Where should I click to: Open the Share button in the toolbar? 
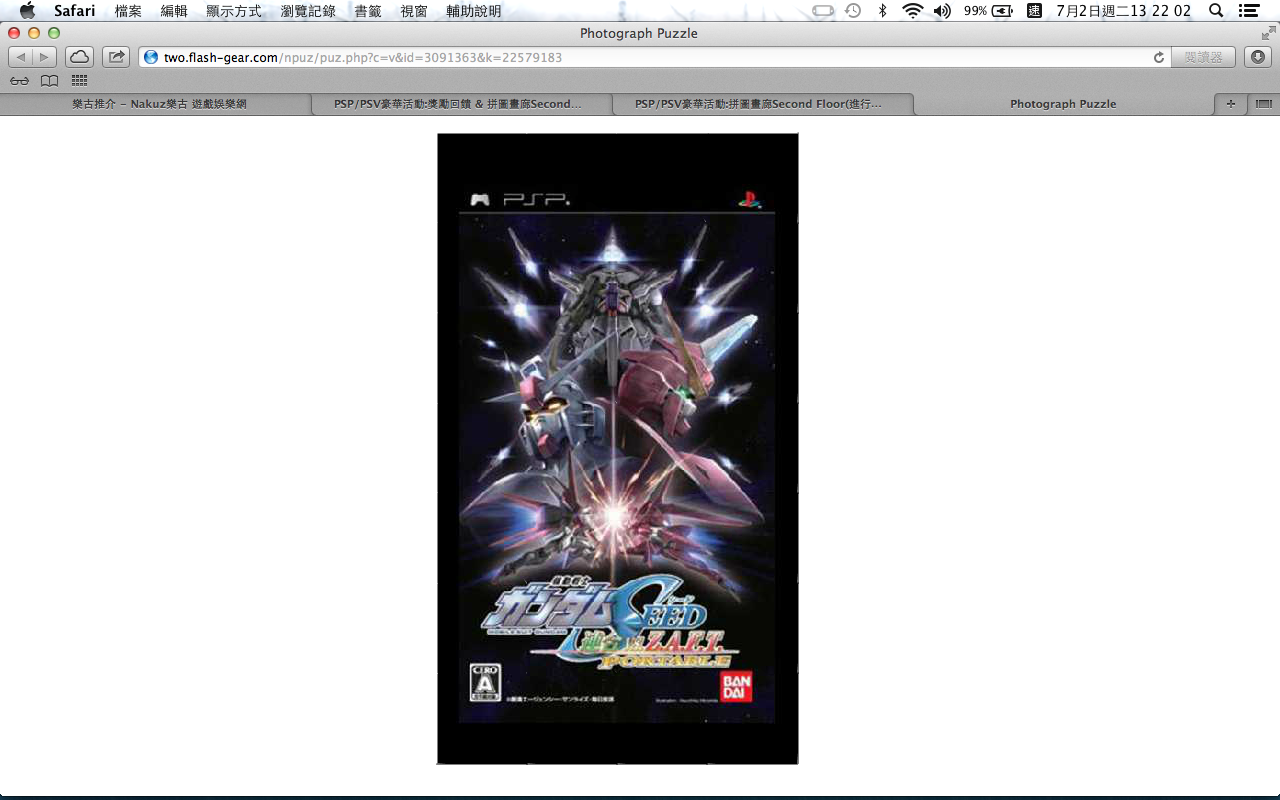click(116, 57)
